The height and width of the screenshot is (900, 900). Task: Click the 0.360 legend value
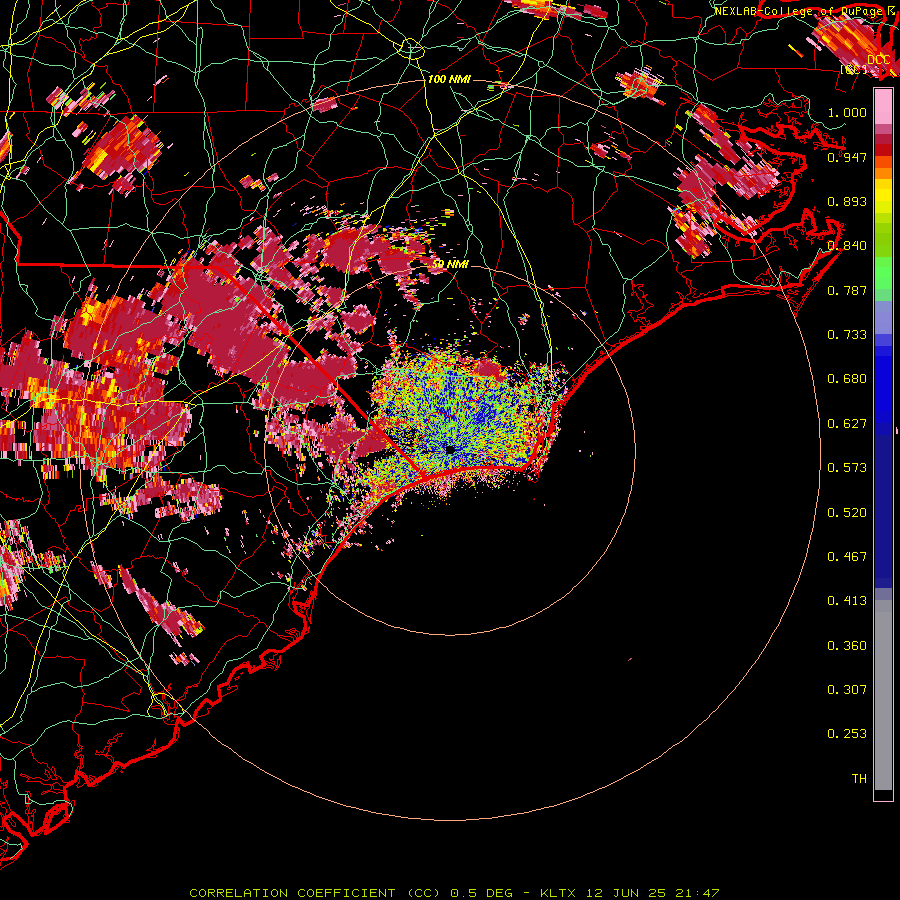(847, 646)
